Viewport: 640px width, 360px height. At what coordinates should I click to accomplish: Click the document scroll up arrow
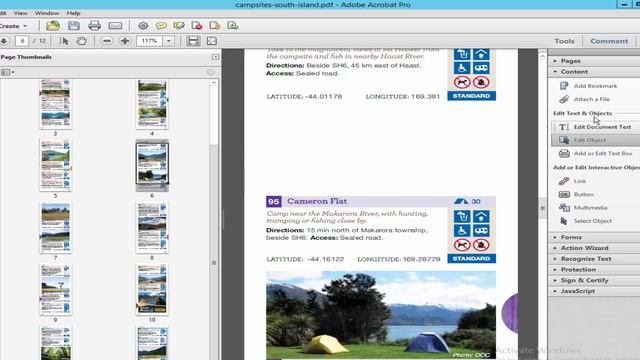point(542,56)
